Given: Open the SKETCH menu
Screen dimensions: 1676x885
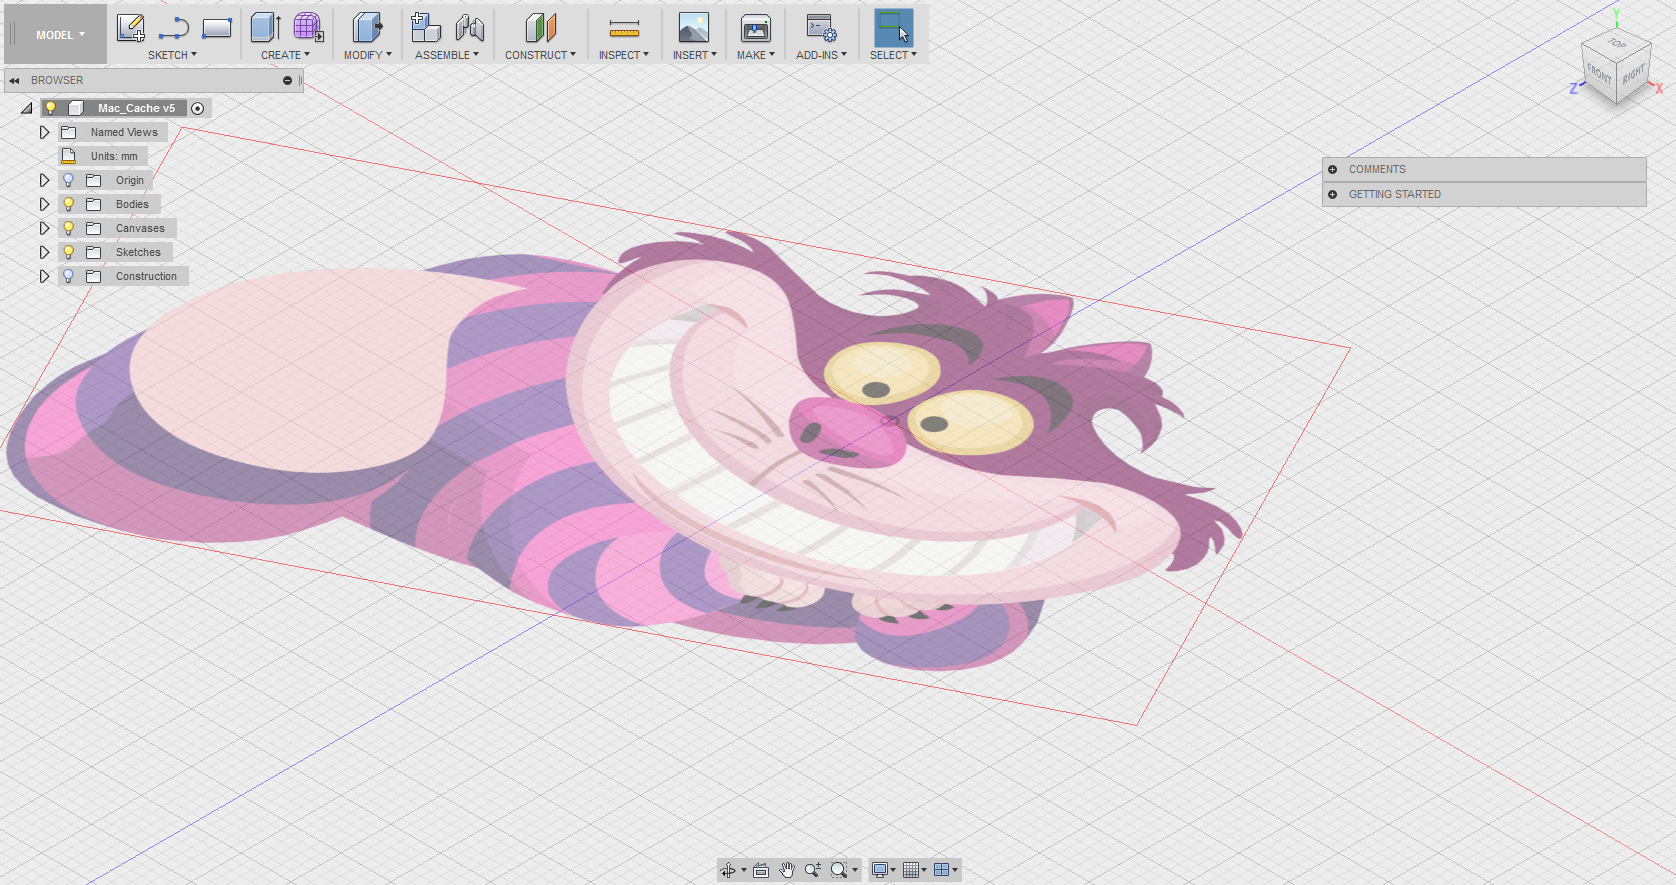Looking at the screenshot, I should (172, 55).
